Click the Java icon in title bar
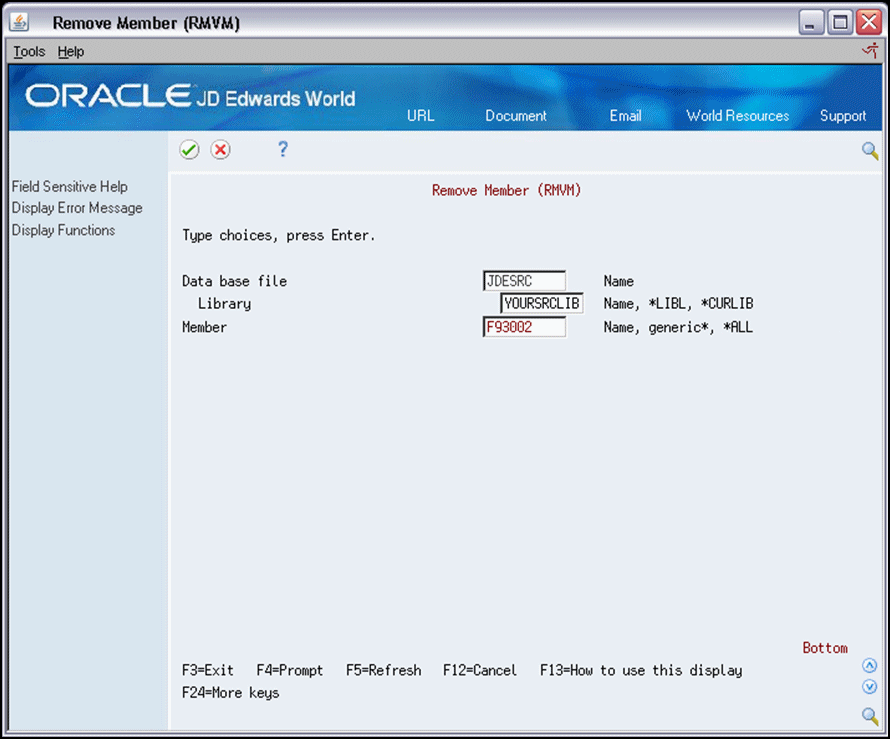This screenshot has width=890, height=739. (19, 22)
